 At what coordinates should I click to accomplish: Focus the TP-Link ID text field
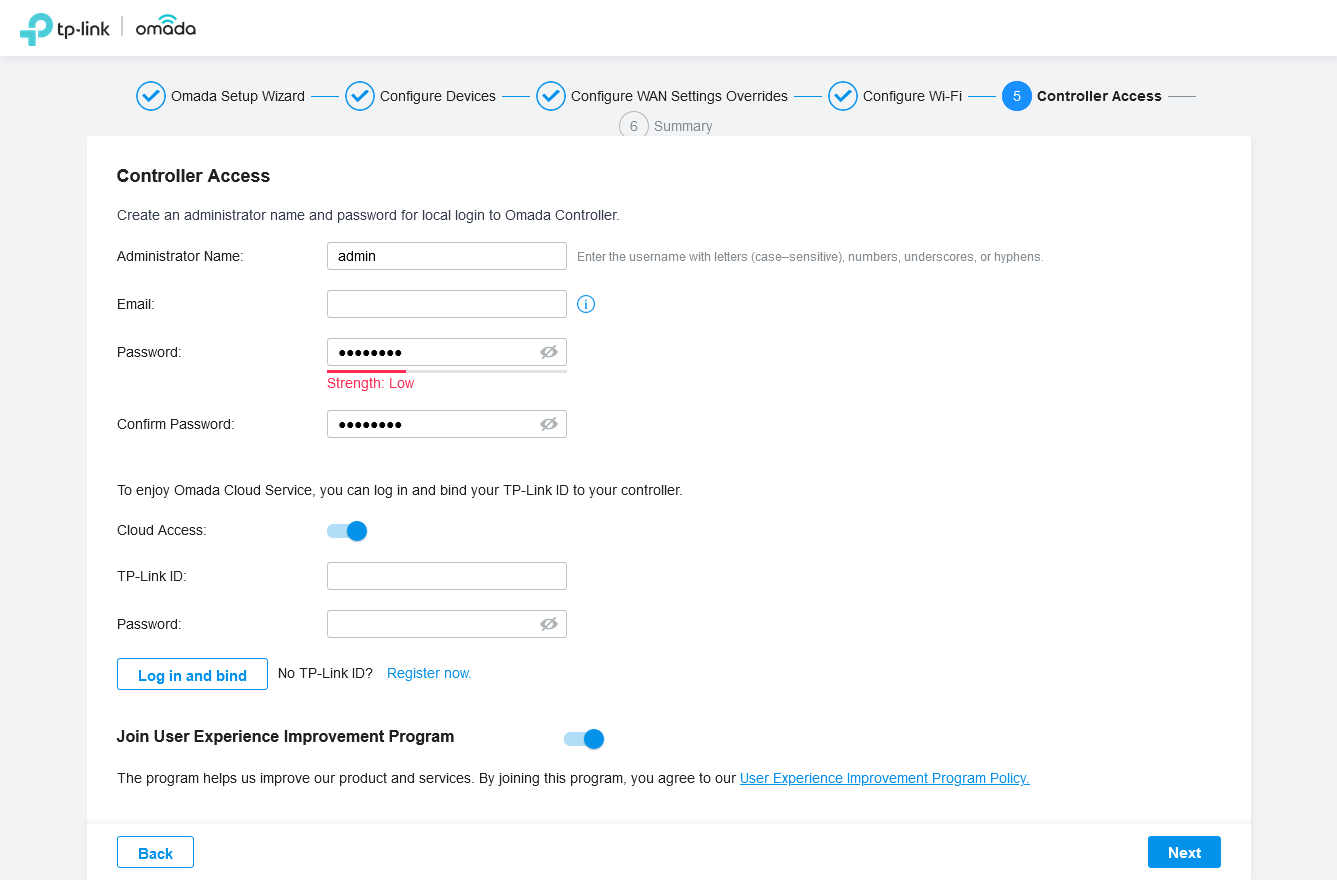click(446, 576)
